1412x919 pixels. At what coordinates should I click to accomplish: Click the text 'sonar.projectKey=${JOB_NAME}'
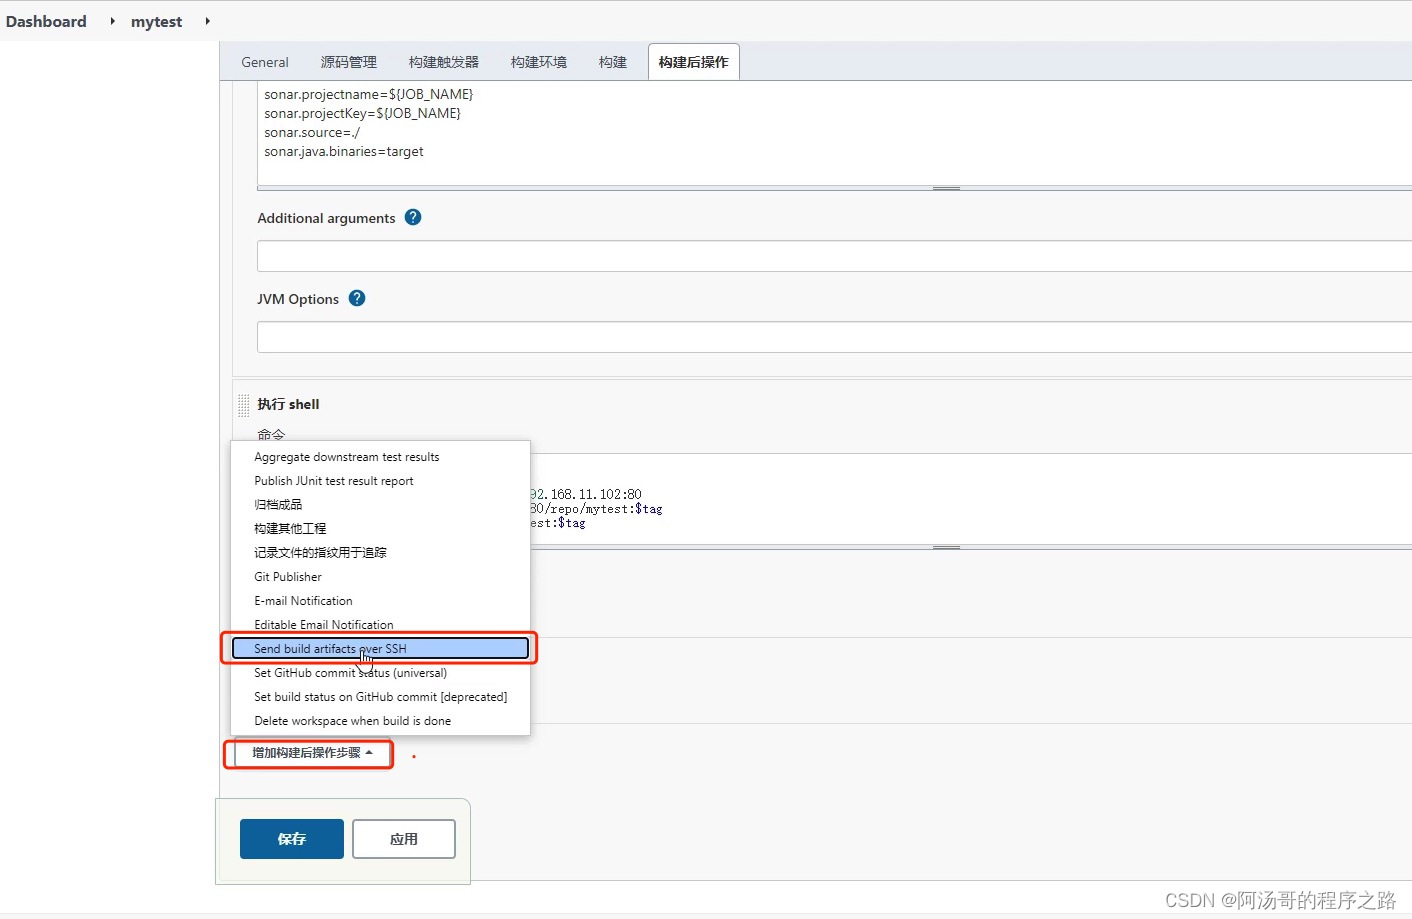pos(363,114)
